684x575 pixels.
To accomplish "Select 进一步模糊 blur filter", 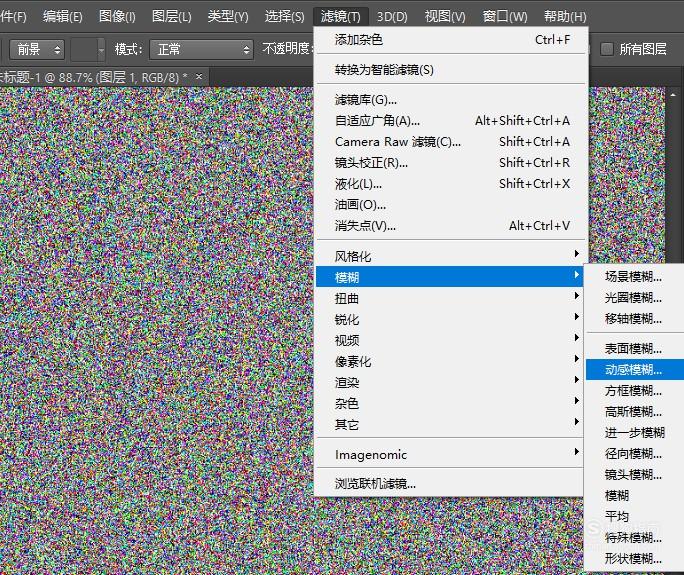I will [635, 432].
